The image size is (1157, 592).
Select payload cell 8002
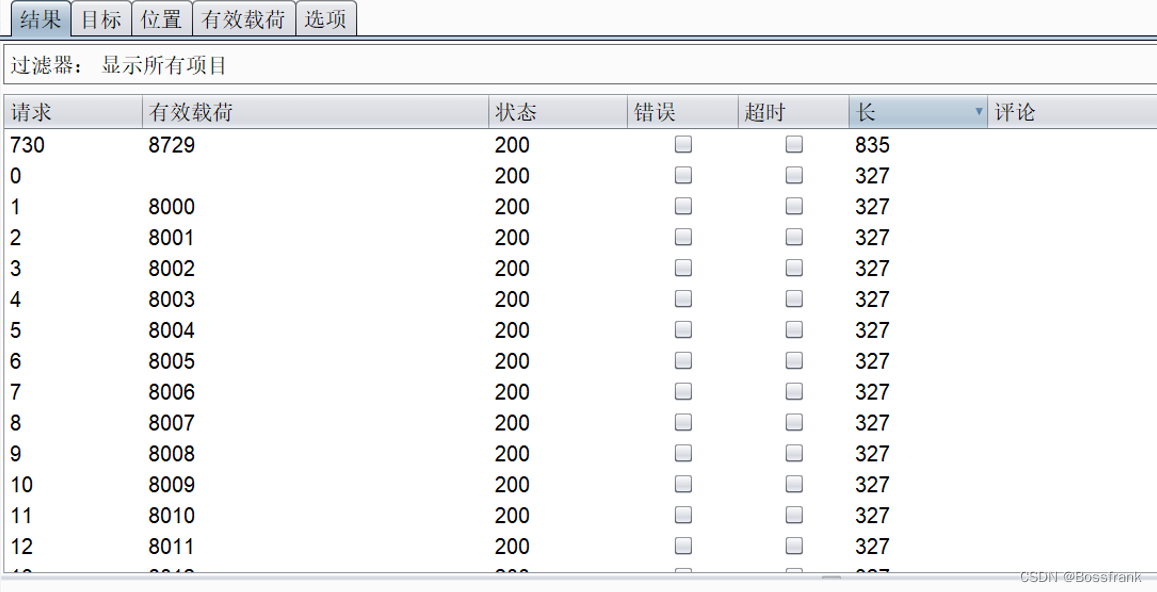[x=171, y=268]
